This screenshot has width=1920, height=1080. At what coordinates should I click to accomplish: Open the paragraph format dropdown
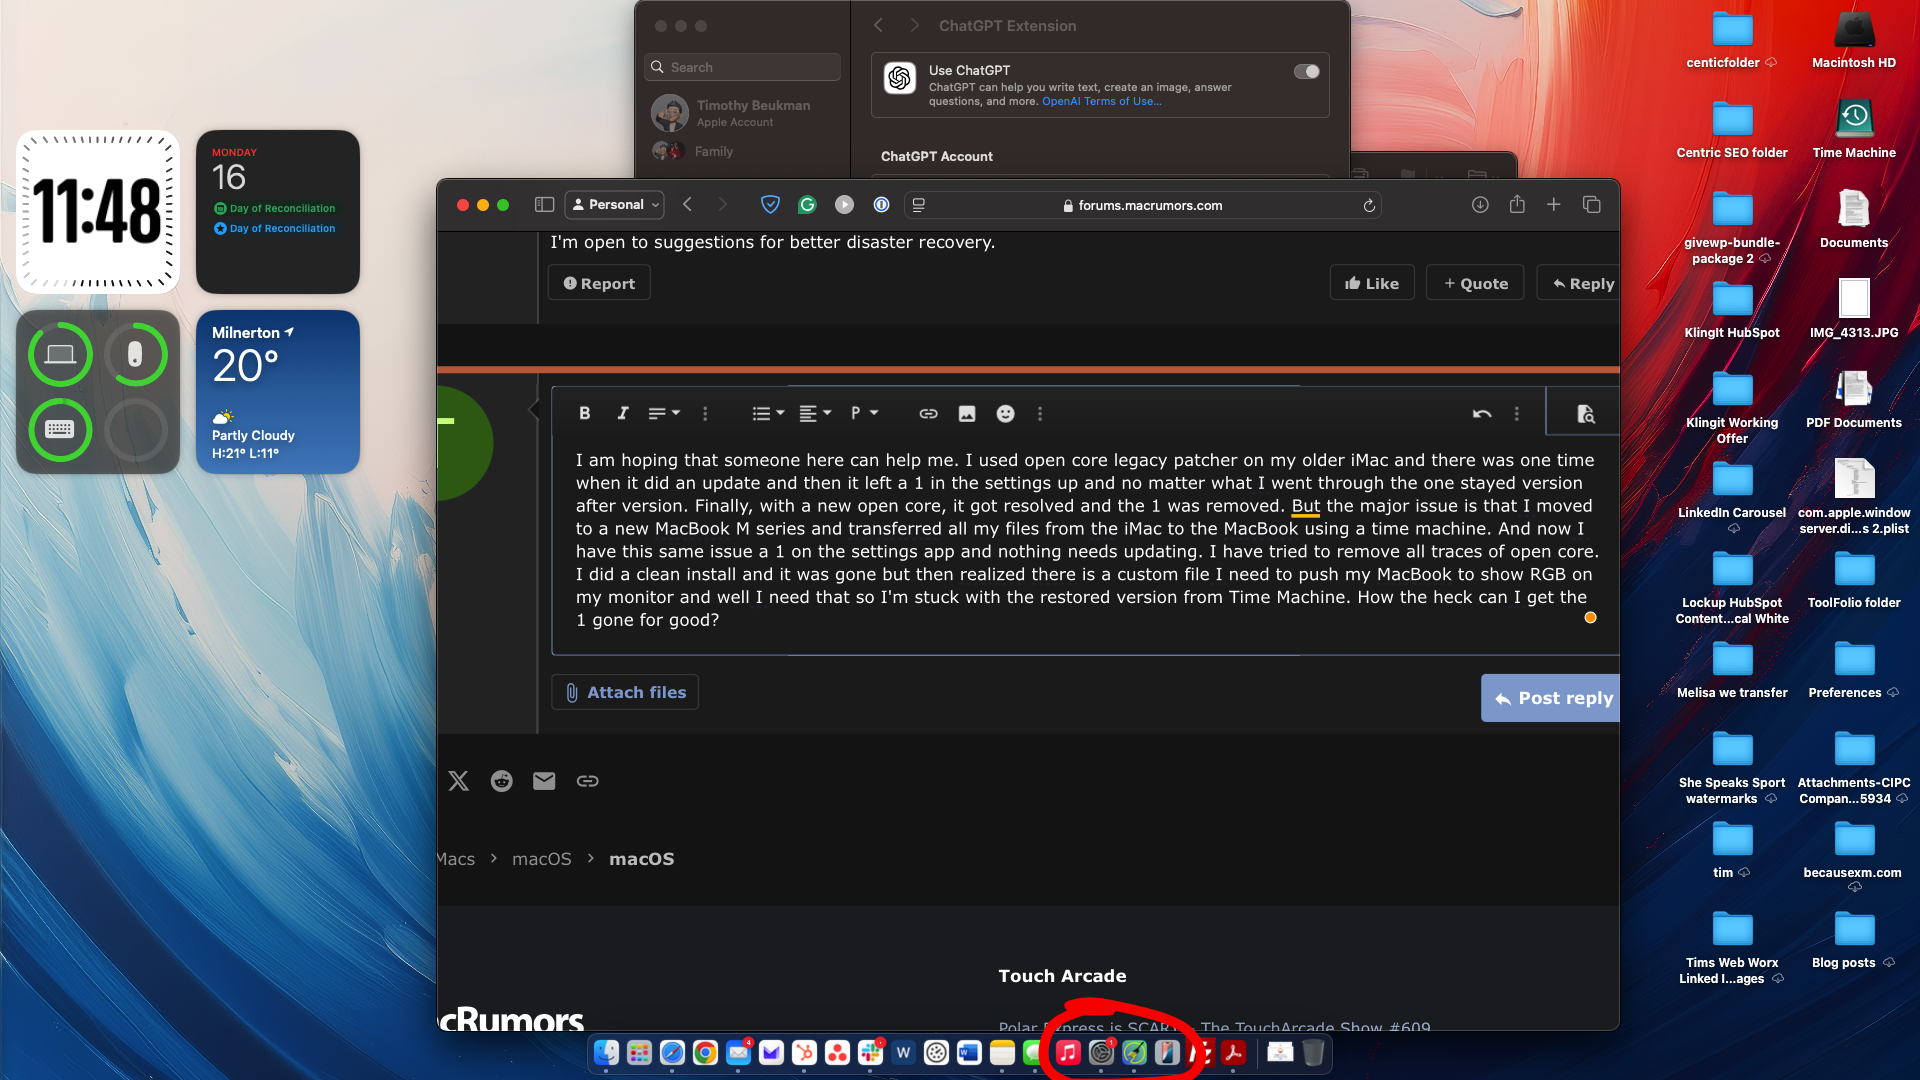[864, 413]
